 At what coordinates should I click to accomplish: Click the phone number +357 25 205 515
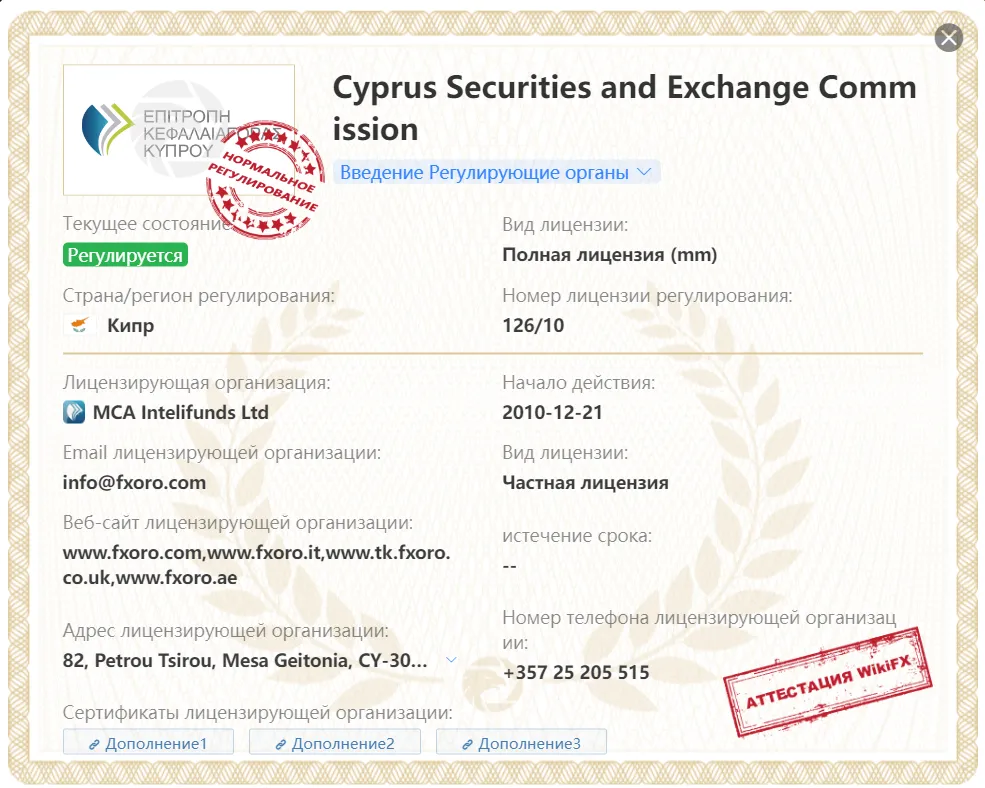click(576, 672)
